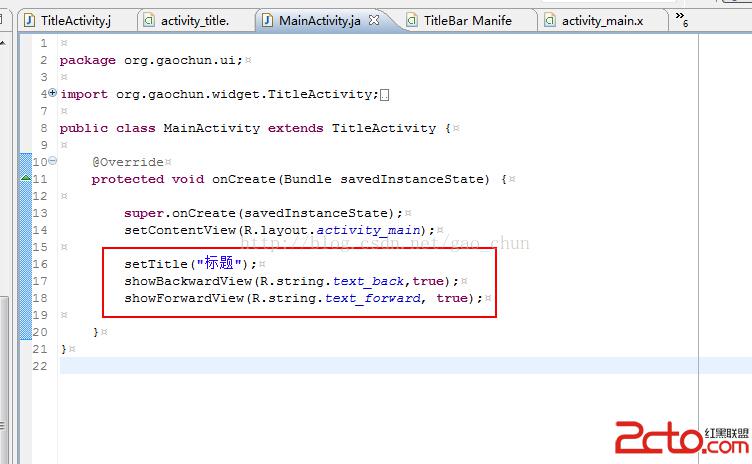Expand folded imports at line 4

coord(52,93)
